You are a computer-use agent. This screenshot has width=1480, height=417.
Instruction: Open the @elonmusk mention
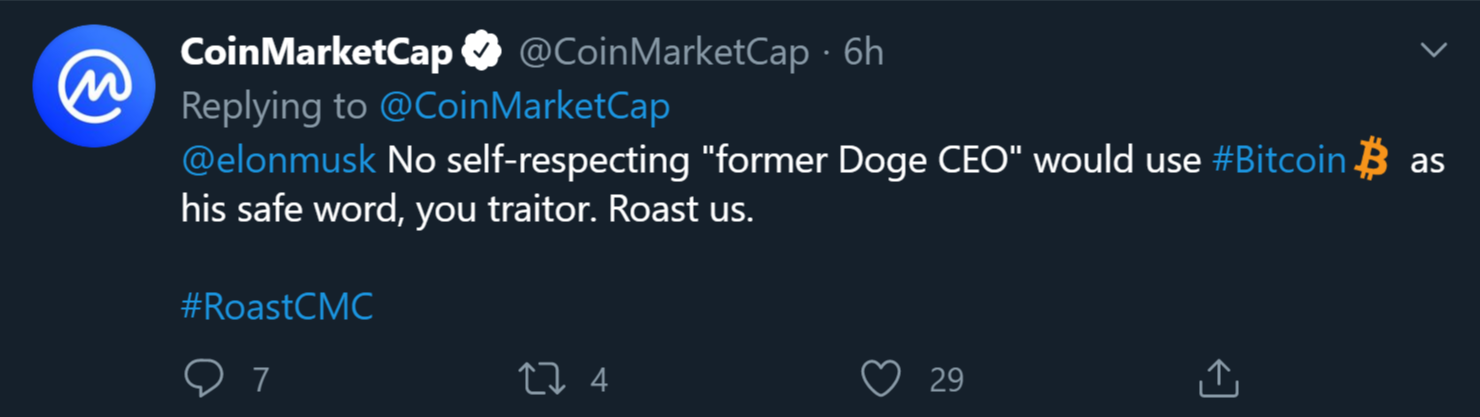pyautogui.click(x=278, y=160)
